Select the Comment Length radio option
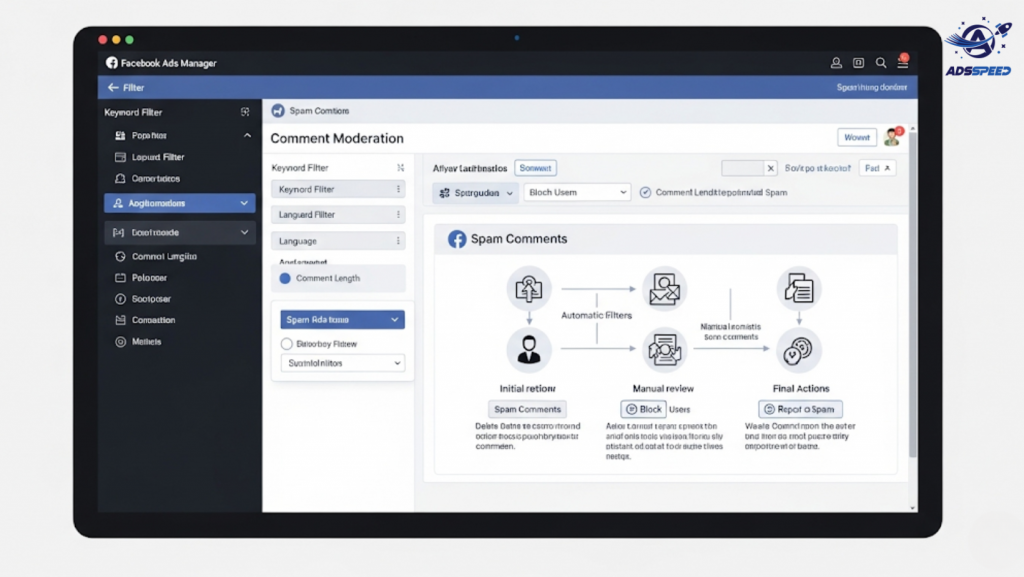Screen dimensions: 1024x577 (285, 278)
